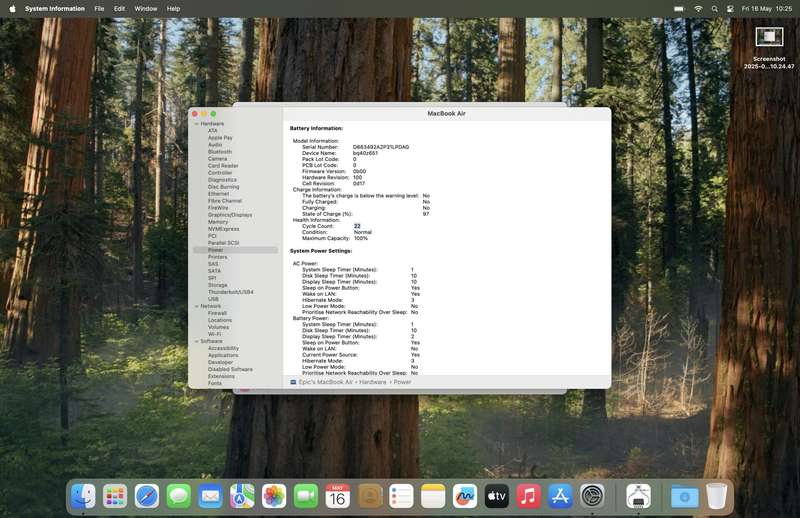800x518 pixels.
Task: Open the Help menu
Action: tap(173, 9)
